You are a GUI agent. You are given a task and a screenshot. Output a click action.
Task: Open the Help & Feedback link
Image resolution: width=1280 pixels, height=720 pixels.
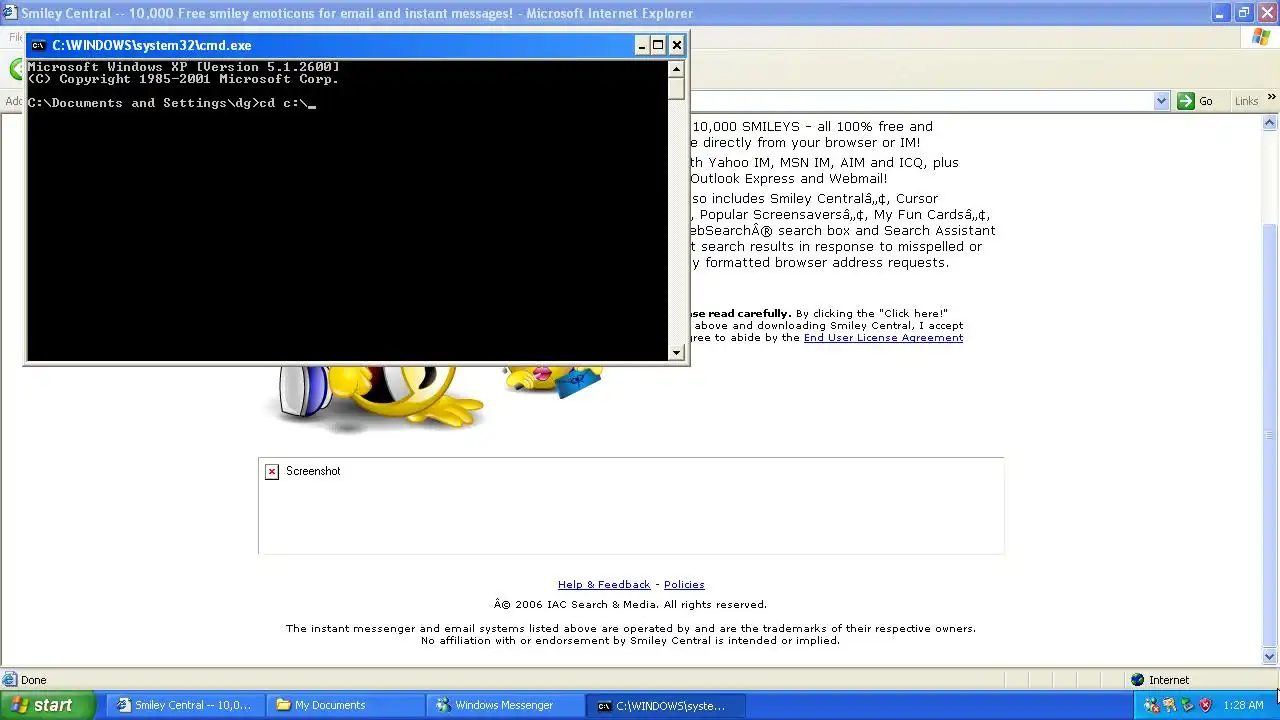604,585
